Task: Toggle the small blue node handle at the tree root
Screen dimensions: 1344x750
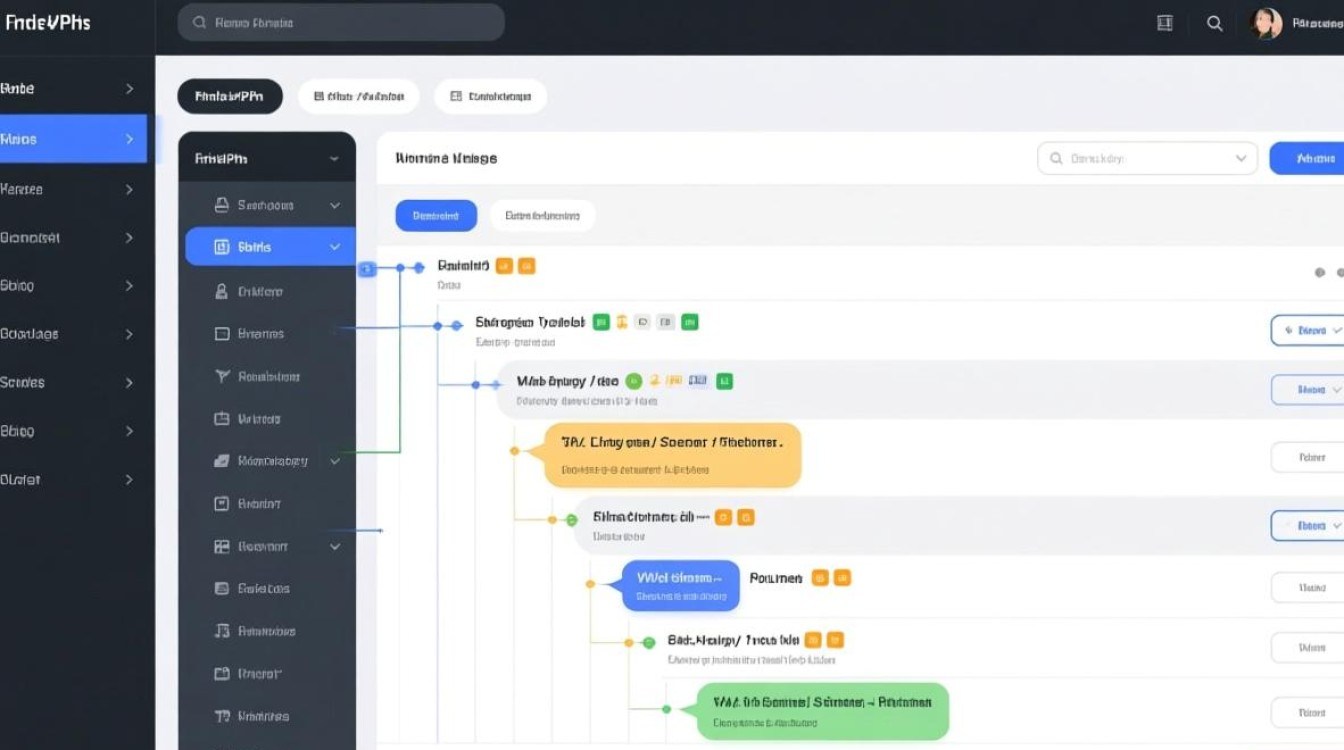Action: click(x=366, y=268)
